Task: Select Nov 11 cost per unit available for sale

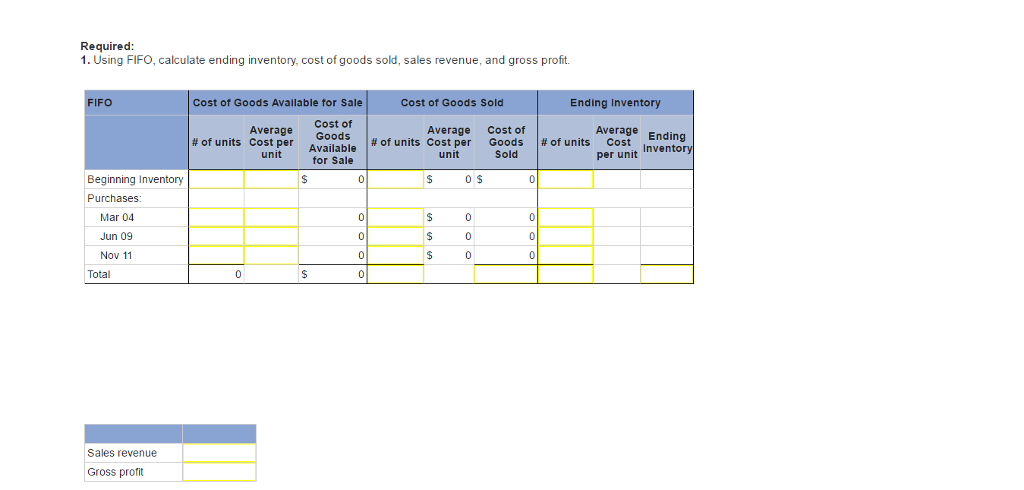Action: coord(271,255)
